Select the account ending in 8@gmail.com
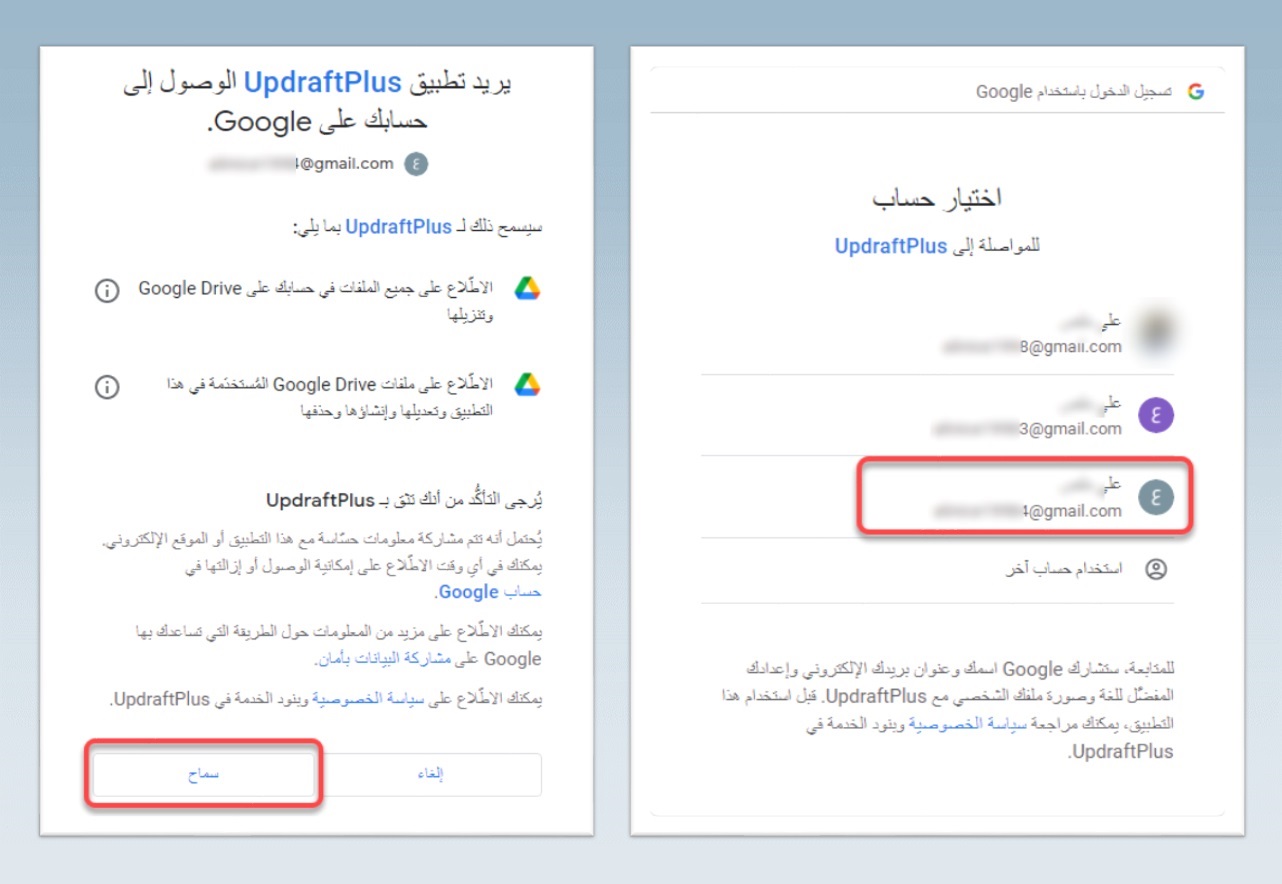Viewport: 1282px width, 884px height. pos(937,334)
